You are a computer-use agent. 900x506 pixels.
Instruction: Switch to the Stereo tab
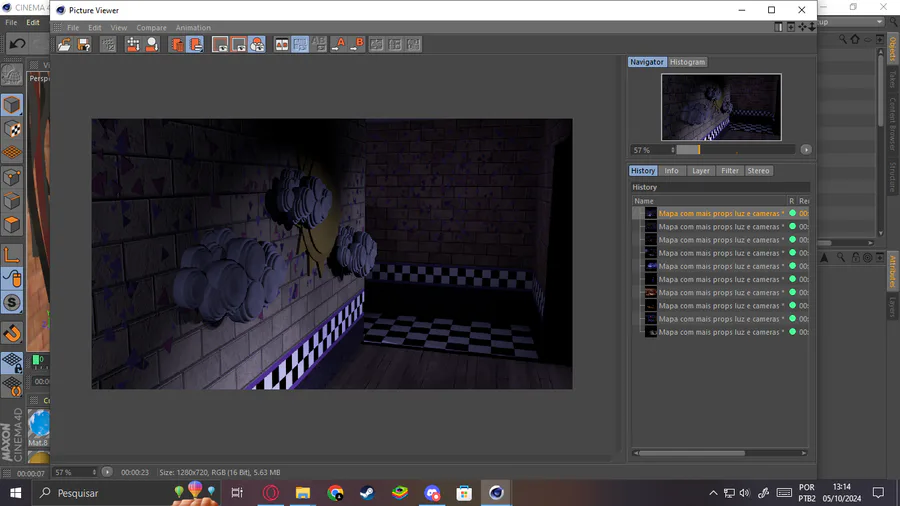758,171
